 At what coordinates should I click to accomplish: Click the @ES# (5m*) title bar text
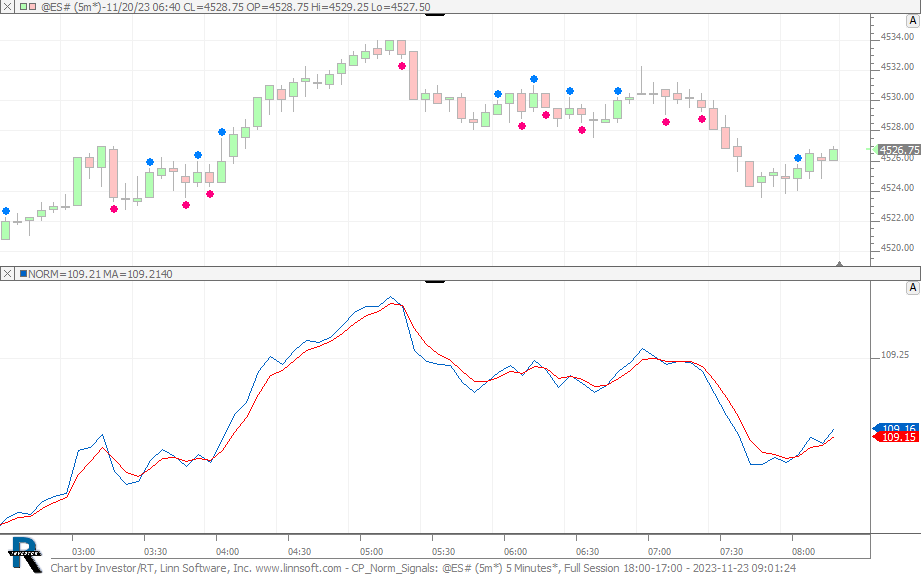(x=236, y=7)
